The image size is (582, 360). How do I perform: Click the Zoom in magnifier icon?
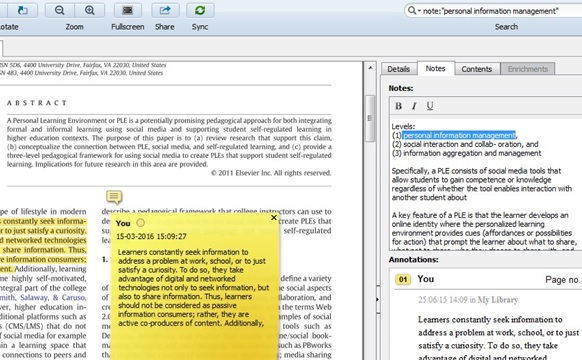click(89, 10)
